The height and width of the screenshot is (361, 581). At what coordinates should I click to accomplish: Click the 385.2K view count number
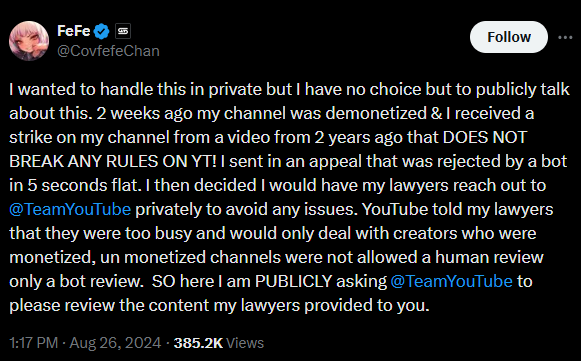coord(198,343)
